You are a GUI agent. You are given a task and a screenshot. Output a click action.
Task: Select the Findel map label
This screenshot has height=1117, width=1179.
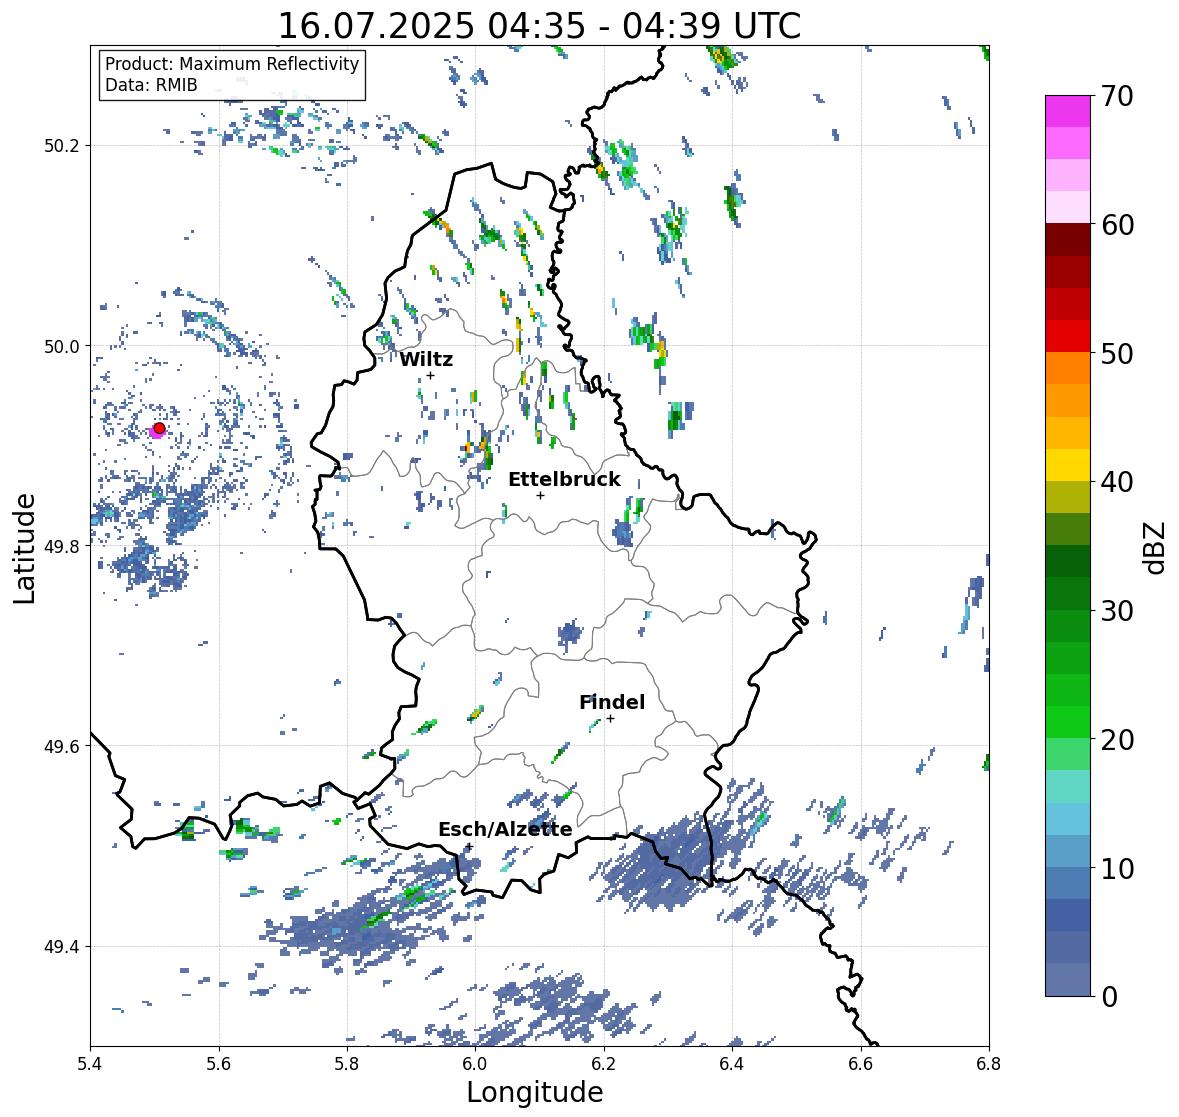tap(611, 702)
